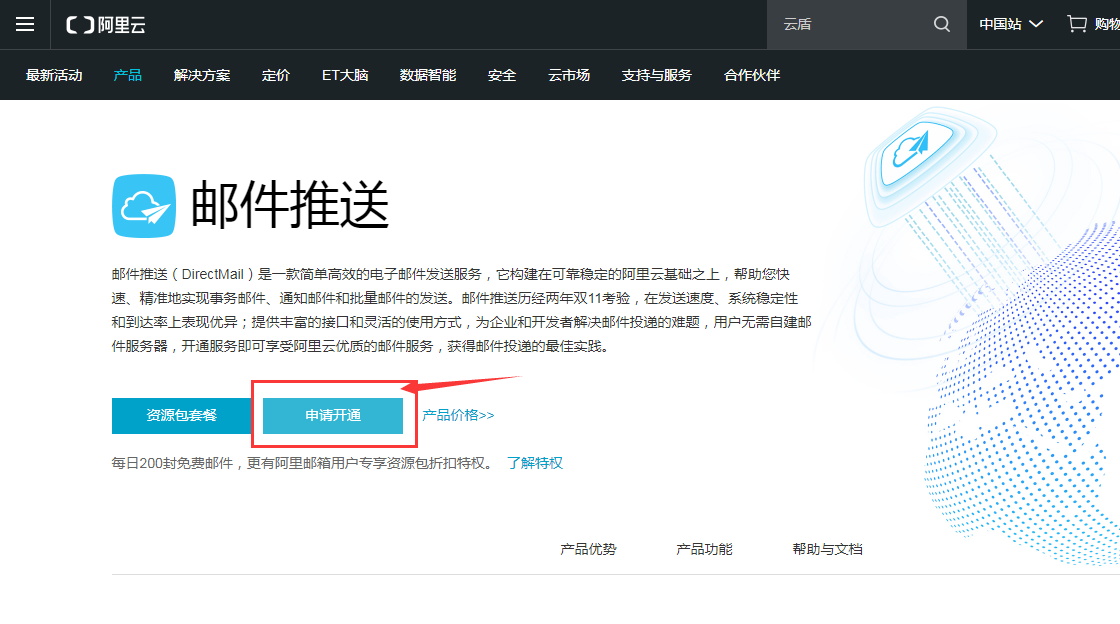This screenshot has height=624, width=1120.
Task: Click the DirectMail product icon
Action: click(x=144, y=206)
